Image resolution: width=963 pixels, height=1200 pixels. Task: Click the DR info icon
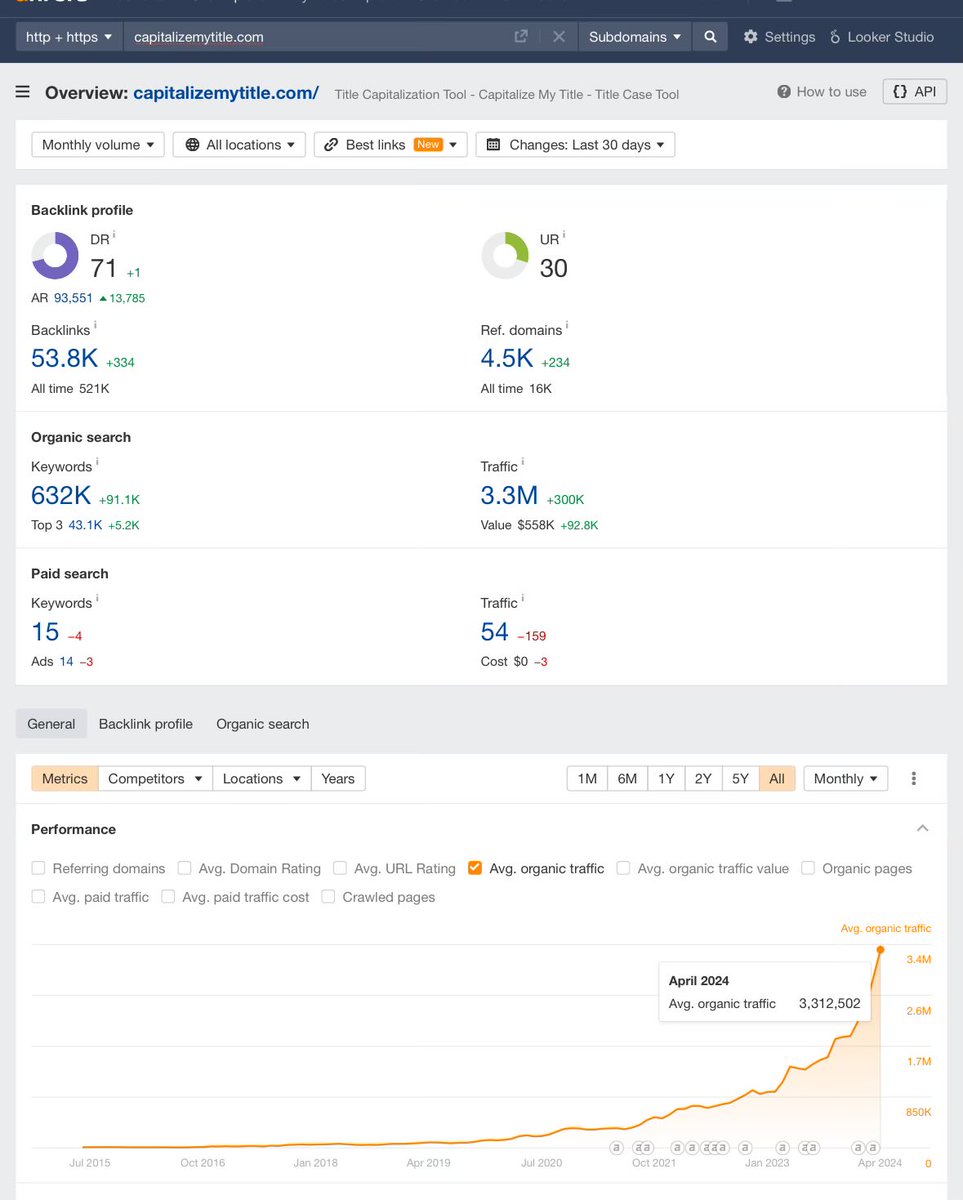click(x=114, y=235)
